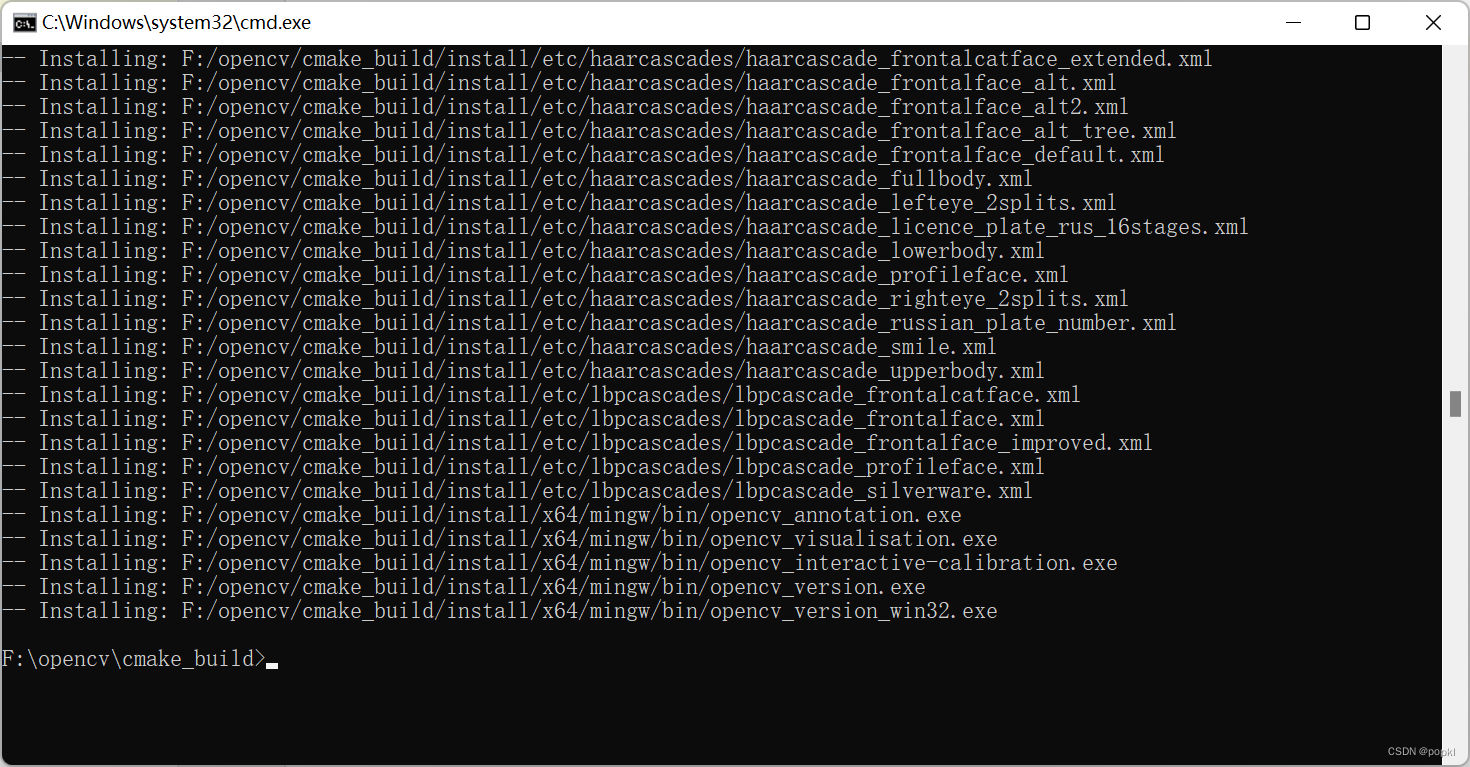Click the haarcascade_fullbody.xml line
The width and height of the screenshot is (1470, 767).
point(517,179)
